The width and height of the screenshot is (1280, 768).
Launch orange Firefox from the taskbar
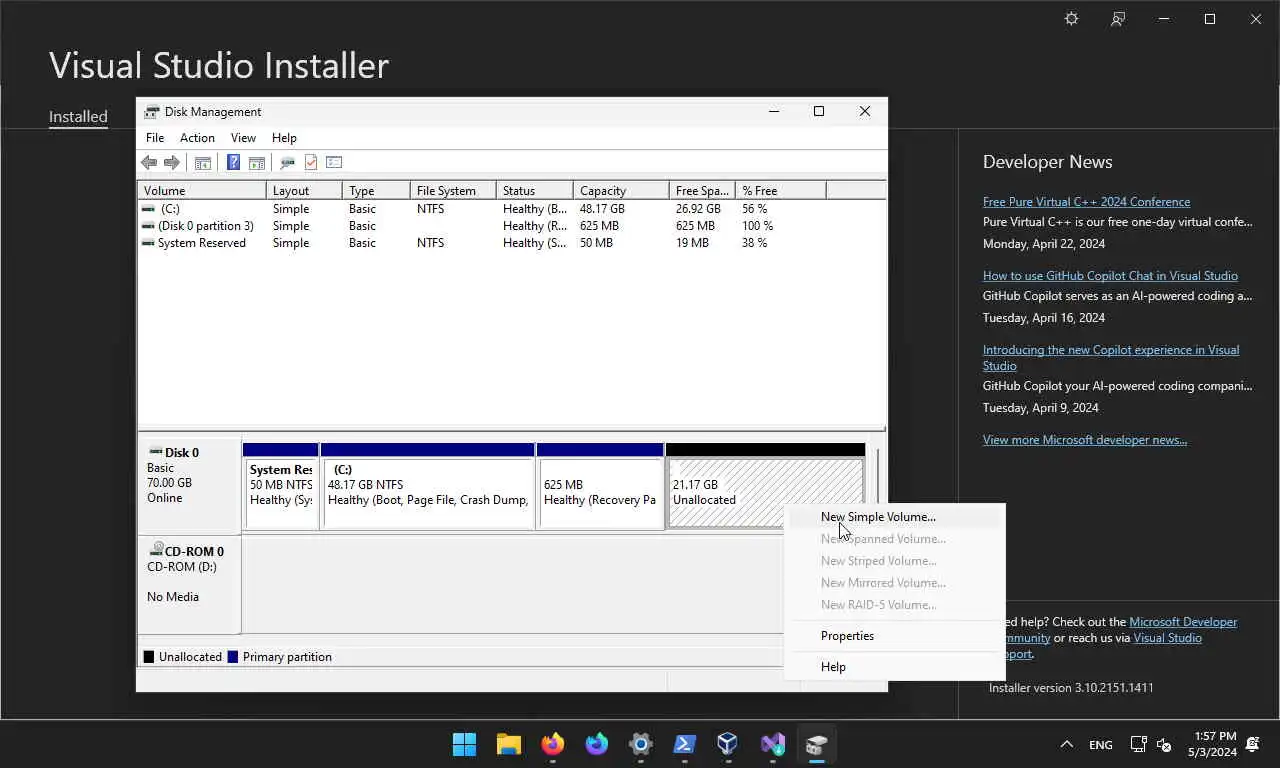[553, 744]
